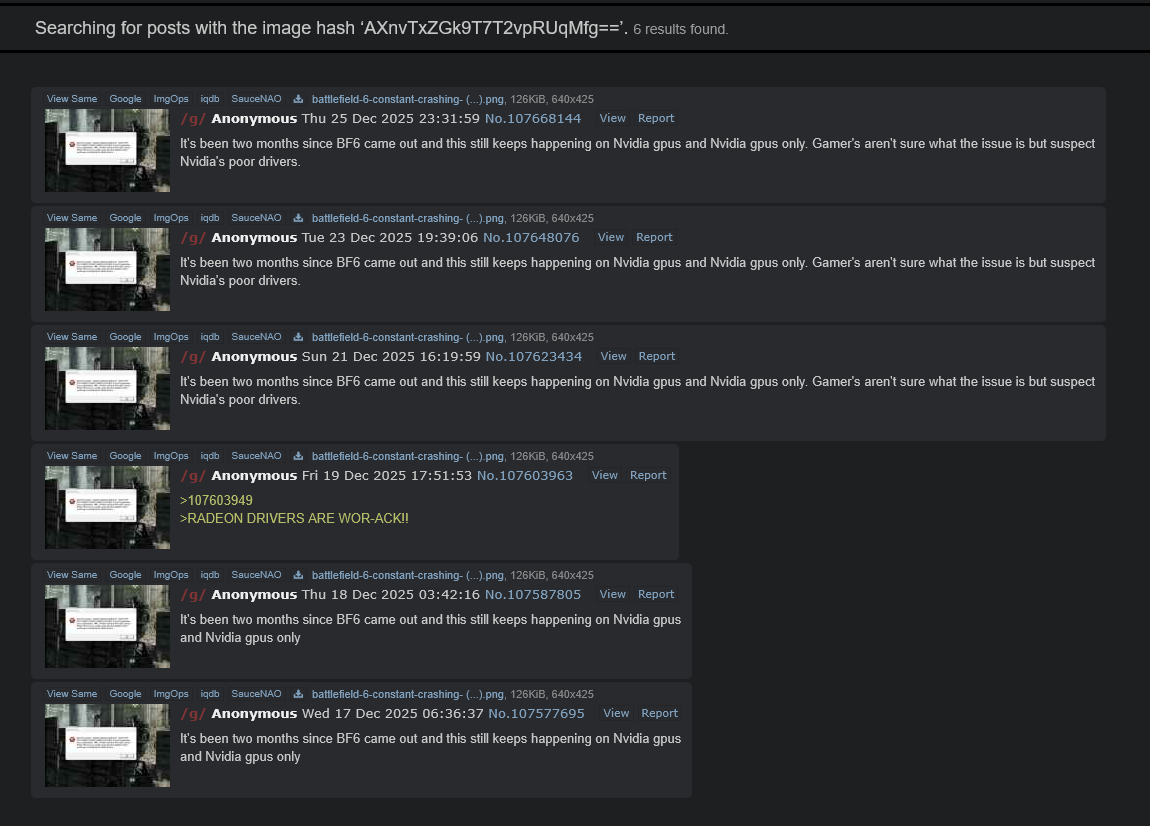This screenshot has width=1150, height=826.
Task: View post No.107668144
Action: [x=612, y=118]
